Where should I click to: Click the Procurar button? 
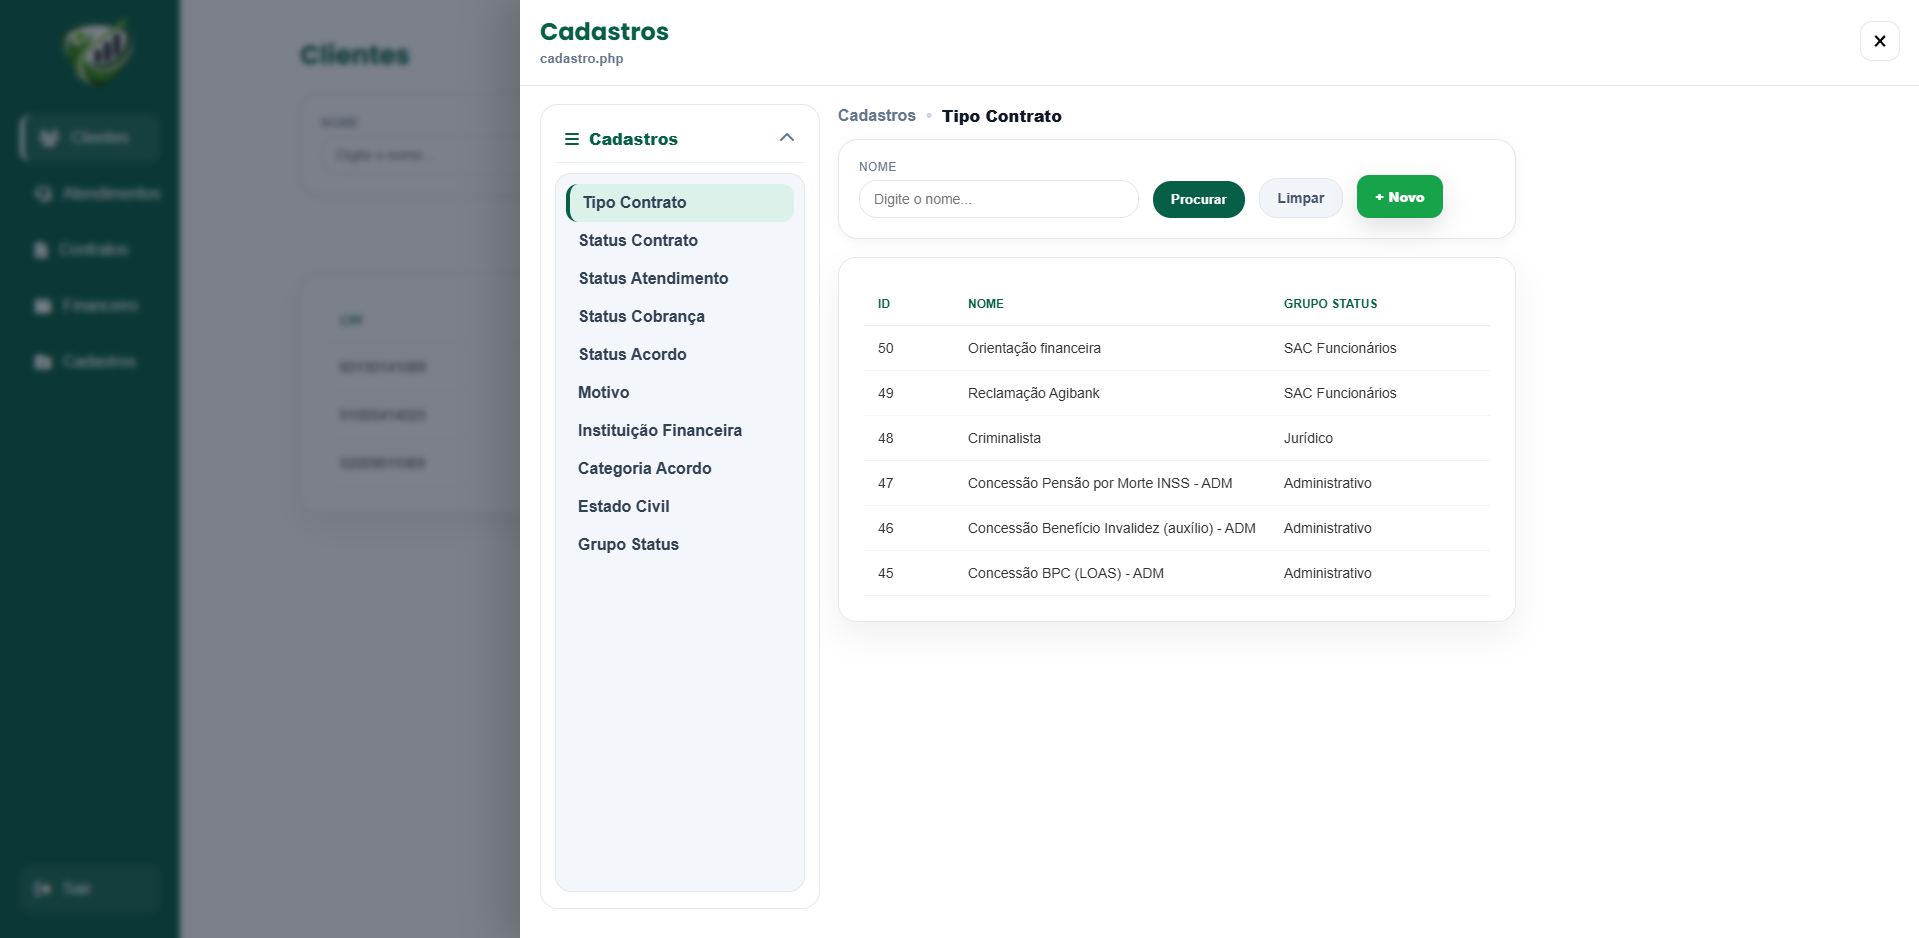pos(1198,199)
